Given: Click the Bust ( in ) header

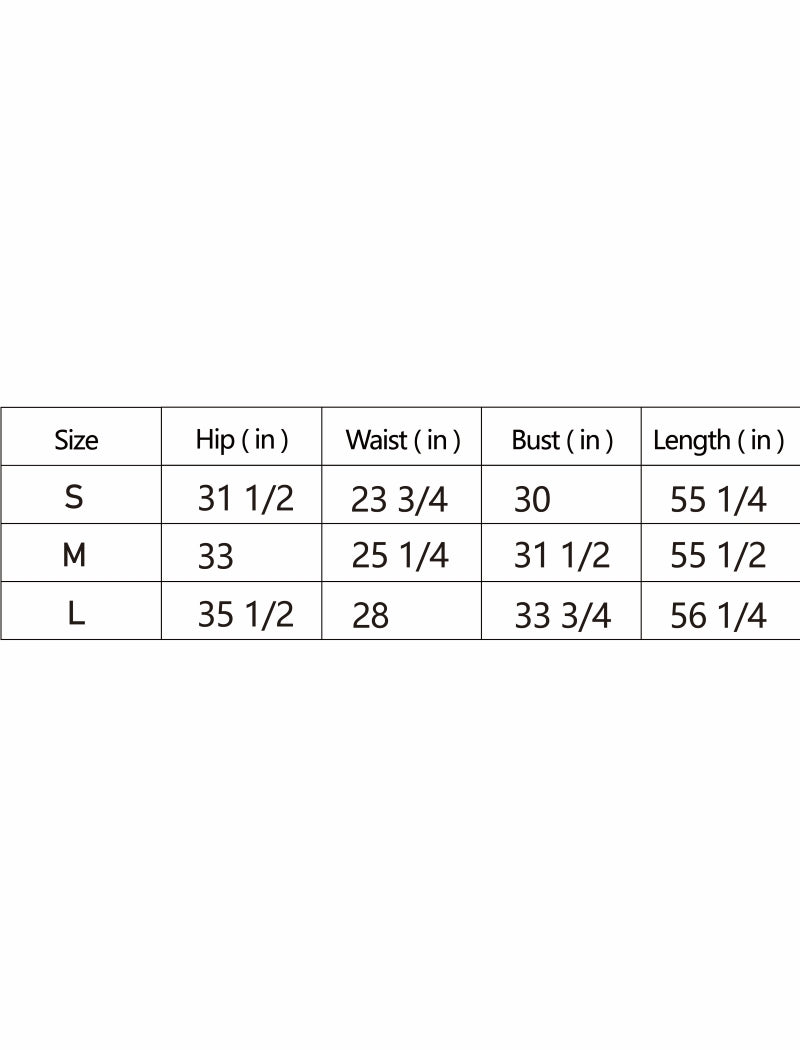Looking at the screenshot, I should click(x=562, y=440).
